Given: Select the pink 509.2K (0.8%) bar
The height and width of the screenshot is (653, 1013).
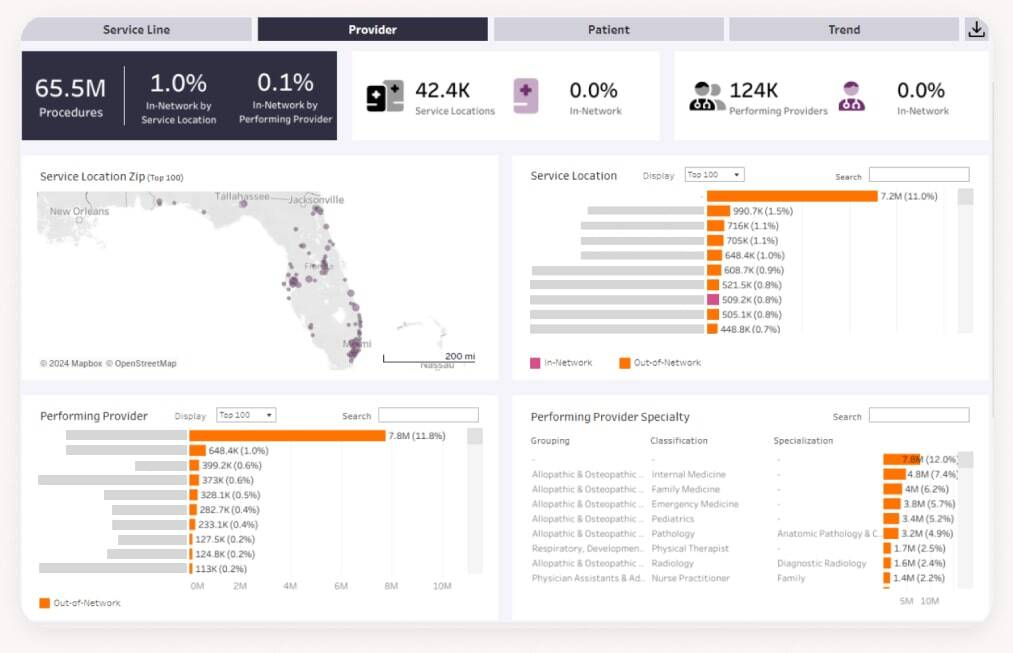Looking at the screenshot, I should 713,300.
